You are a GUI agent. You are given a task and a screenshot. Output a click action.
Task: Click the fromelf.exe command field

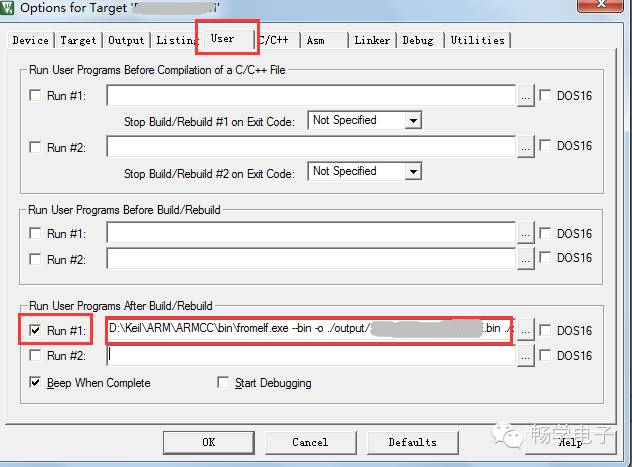click(310, 330)
